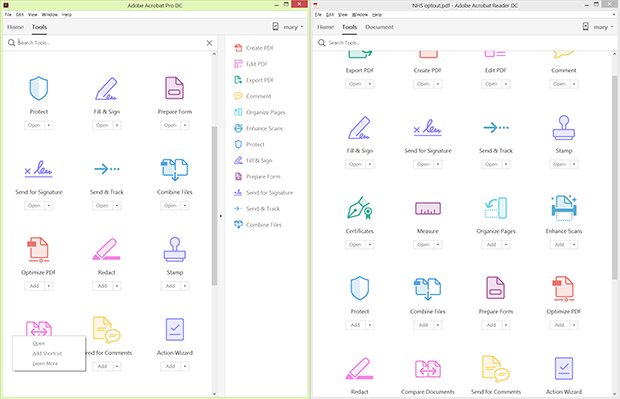Select Export PDF in the shortcuts pane
Image resolution: width=620 pixels, height=399 pixels.
254,80
